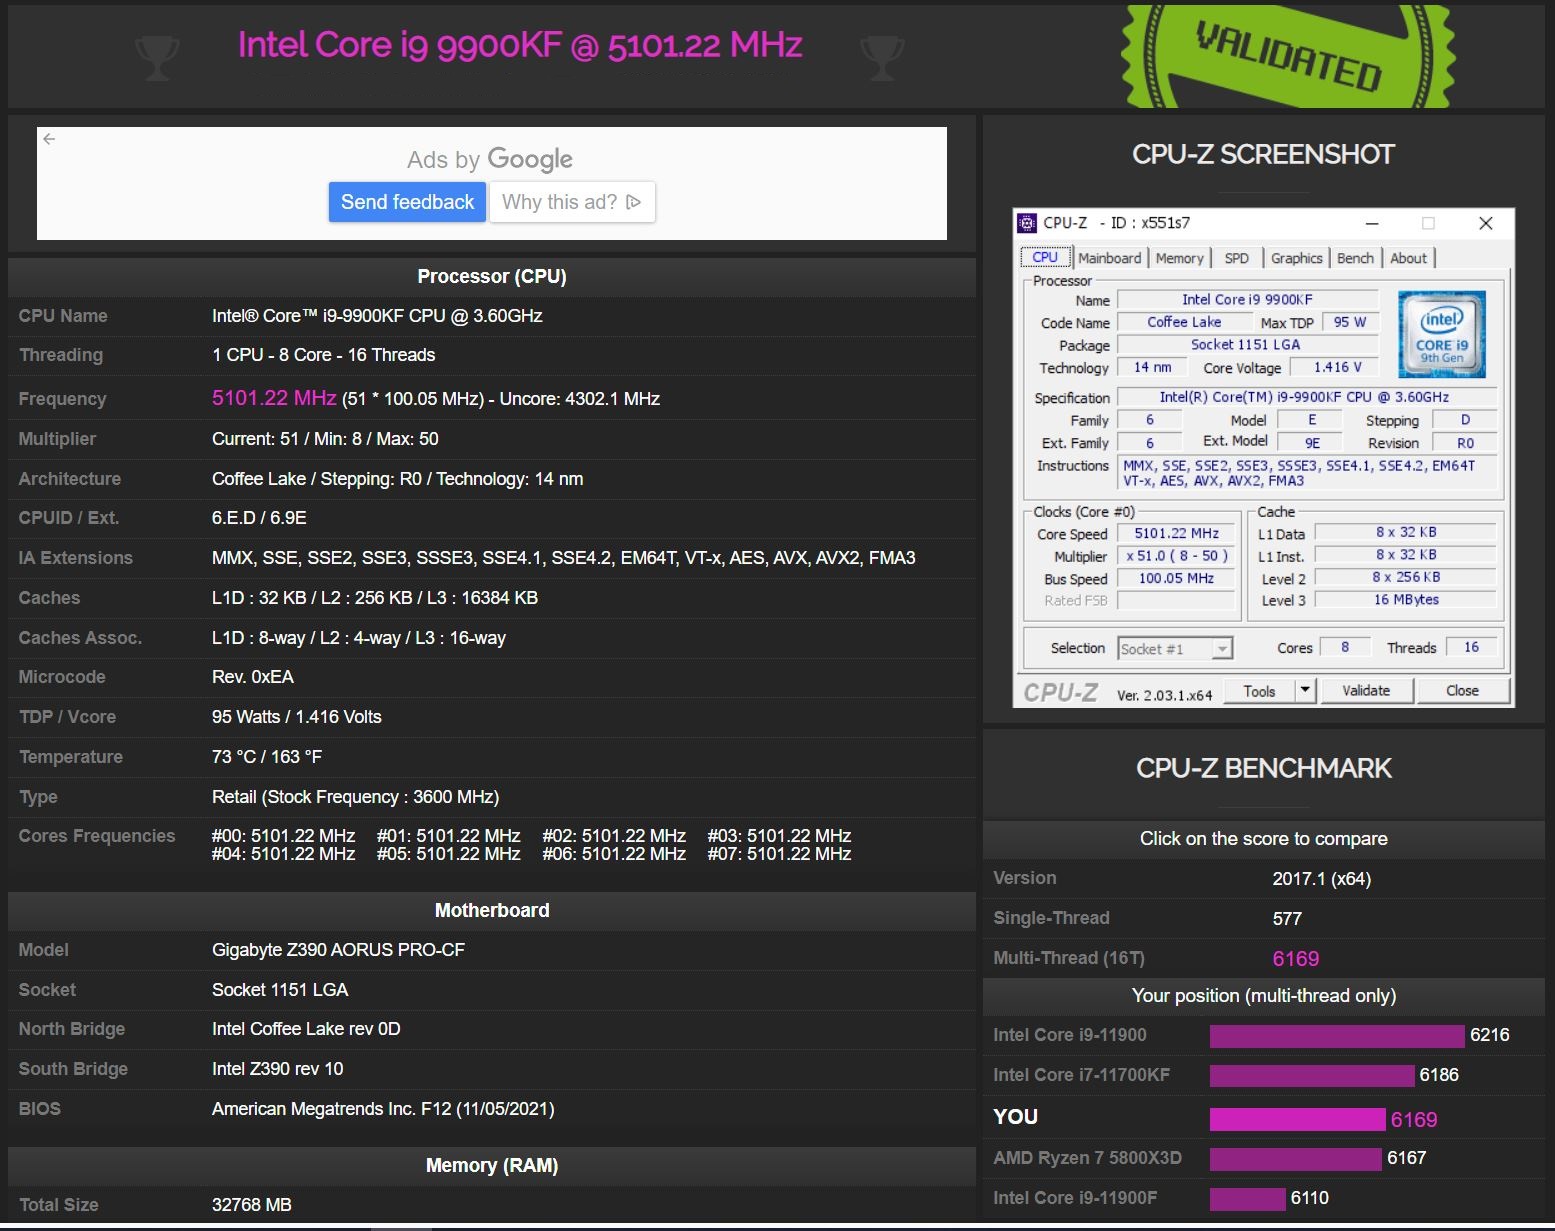Click the info icon next to Why this ad

click(x=633, y=202)
